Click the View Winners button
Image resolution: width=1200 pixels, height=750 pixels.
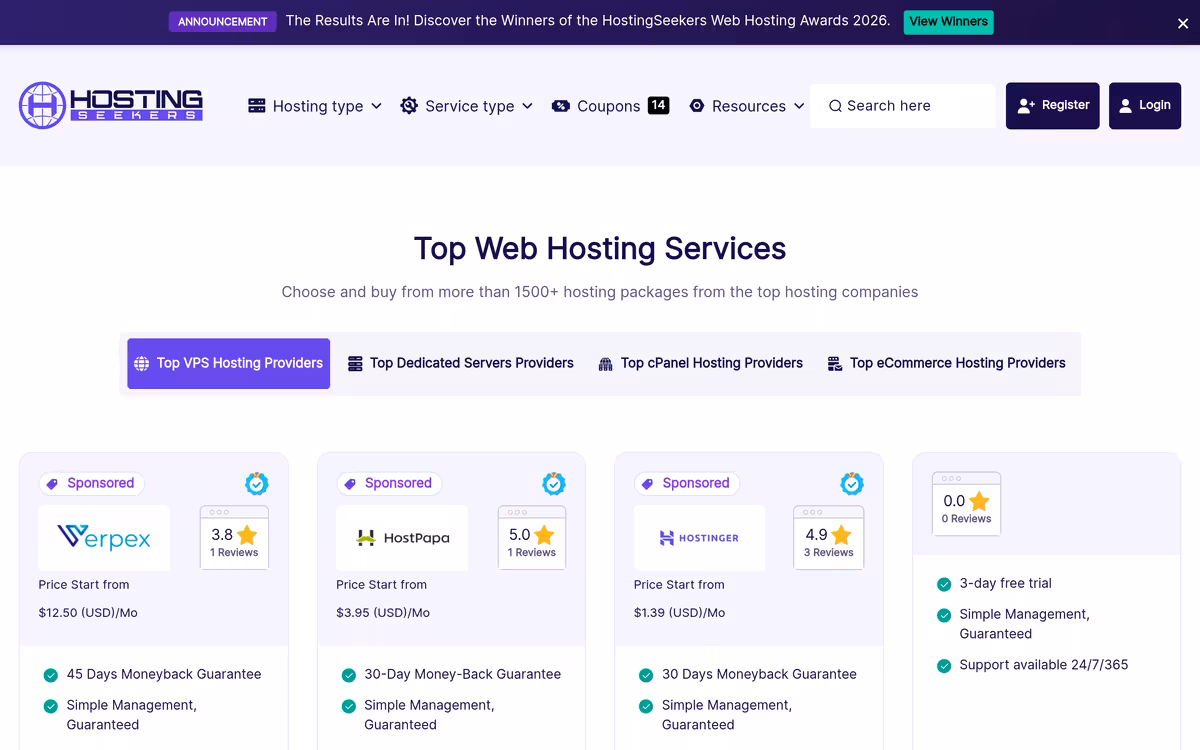948,22
